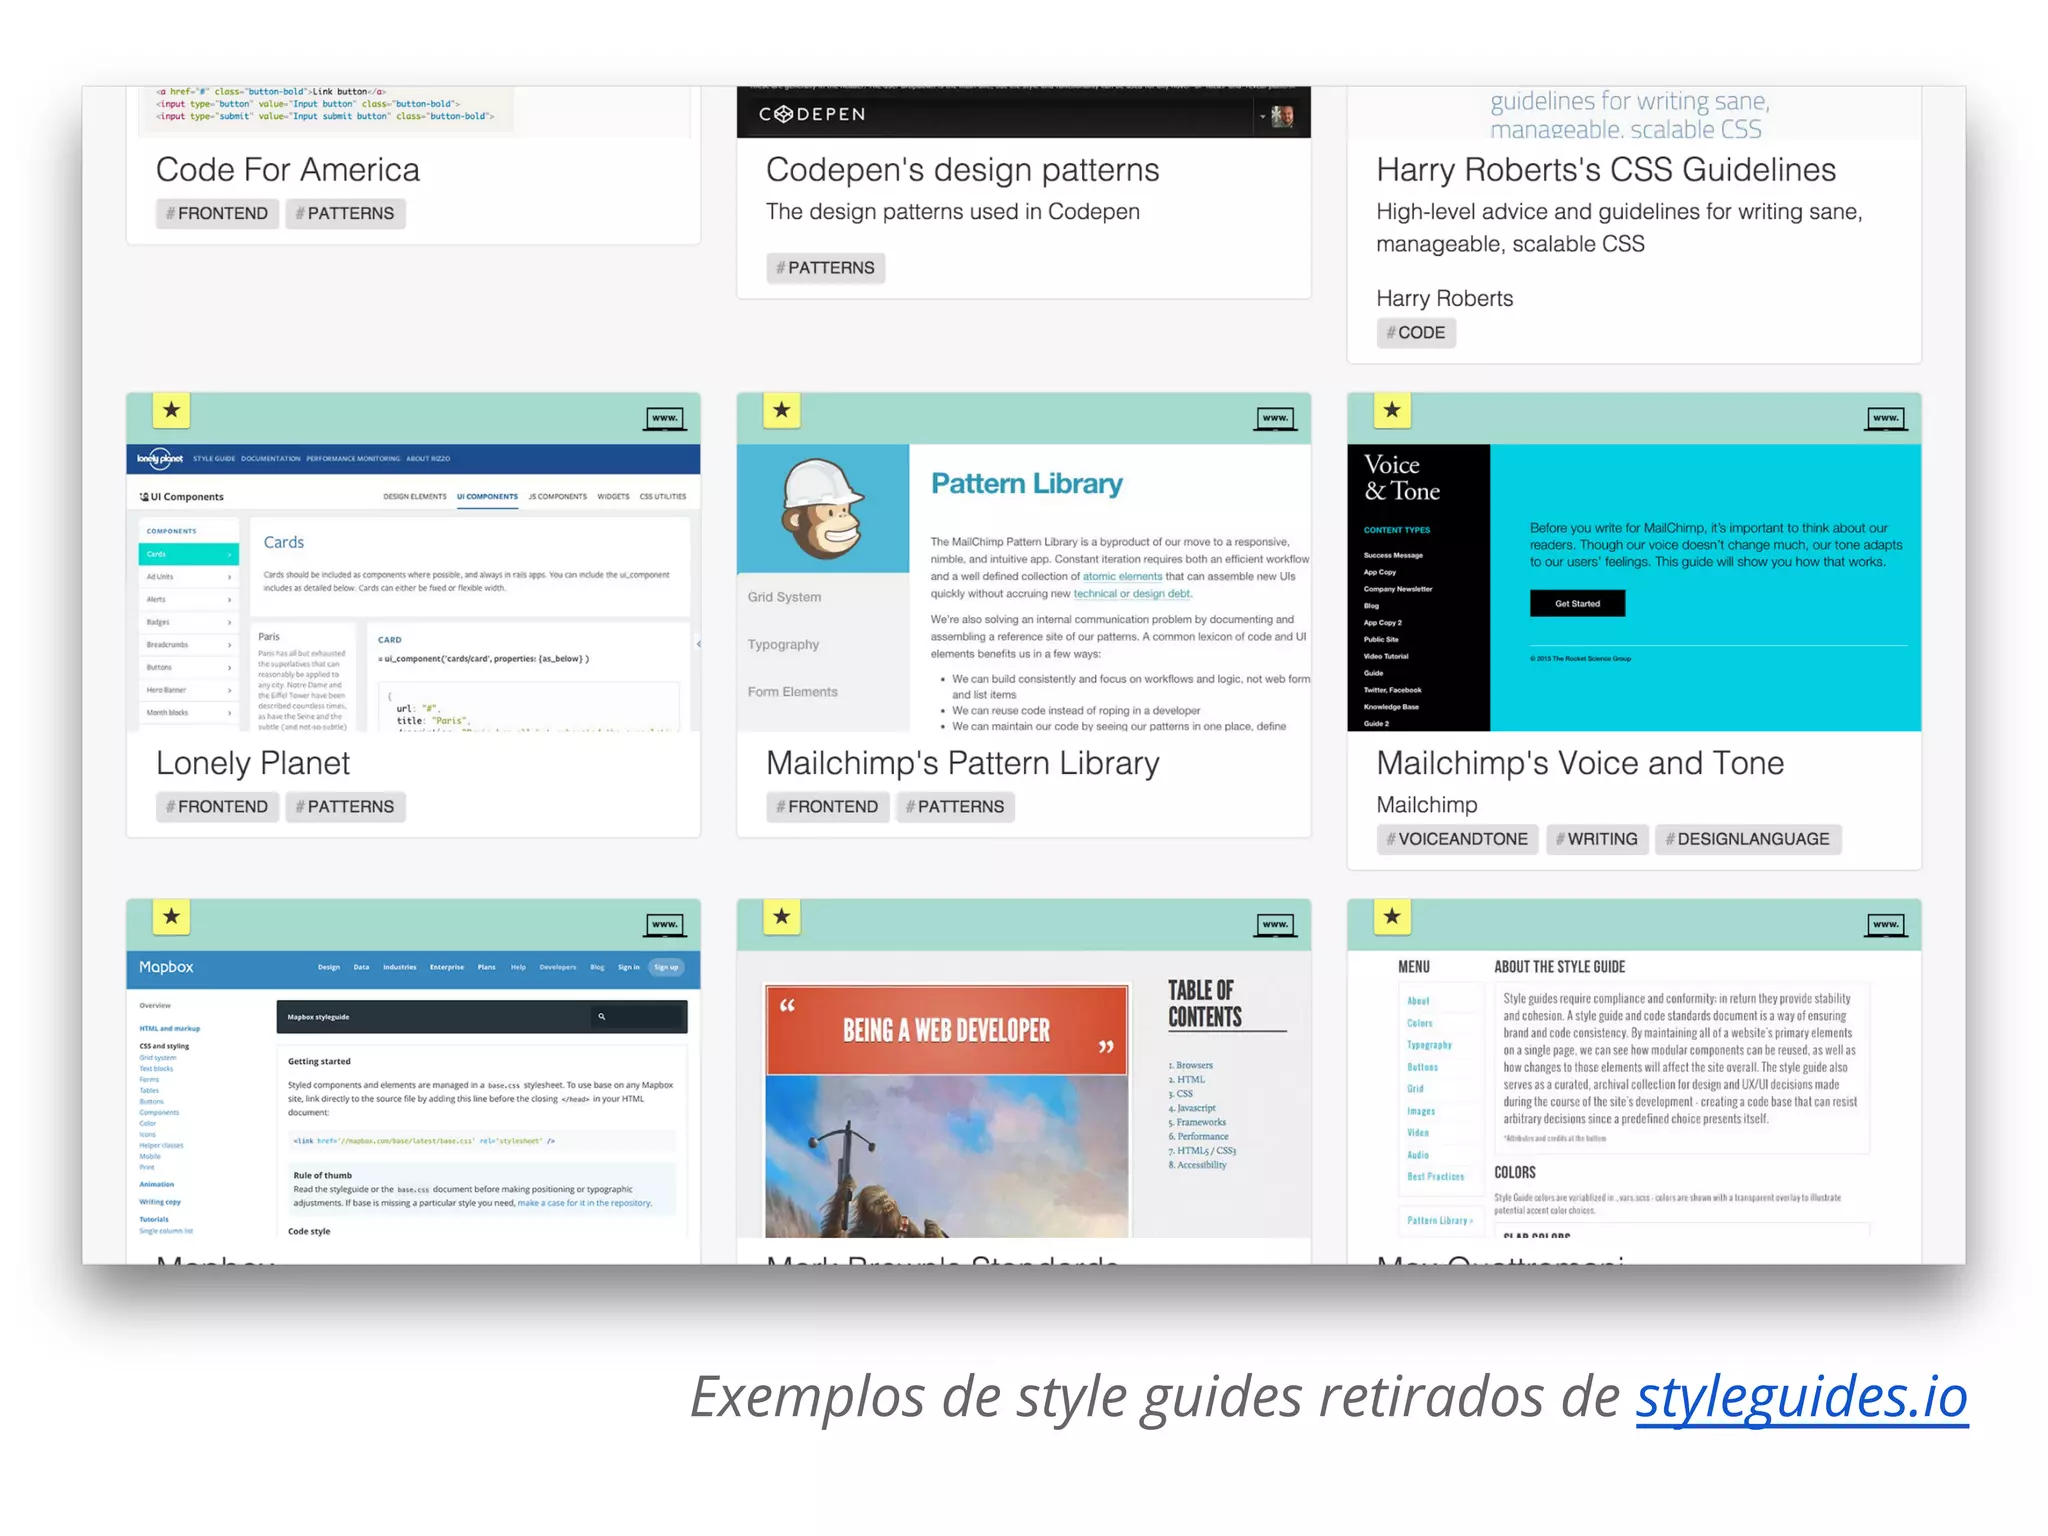Click the Colors item in style guide menu thumbnail
Image resolution: width=2048 pixels, height=1536 pixels.
tap(1420, 1023)
